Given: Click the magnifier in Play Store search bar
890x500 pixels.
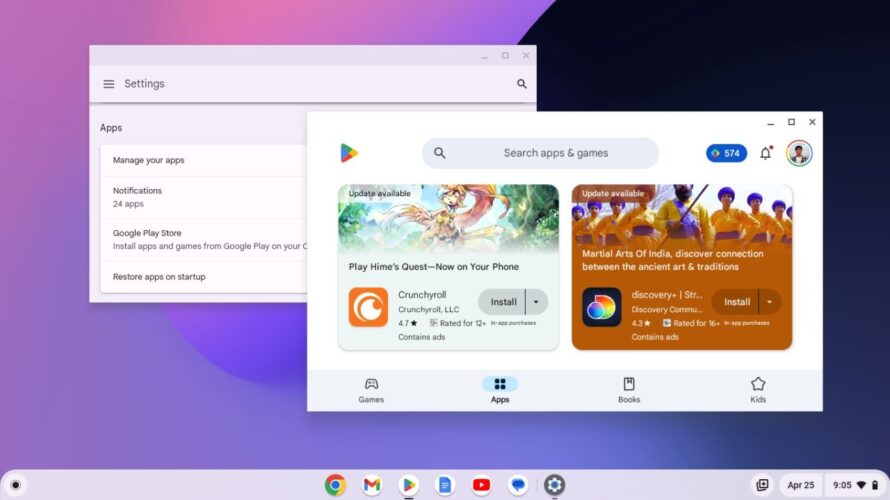Looking at the screenshot, I should pos(439,153).
